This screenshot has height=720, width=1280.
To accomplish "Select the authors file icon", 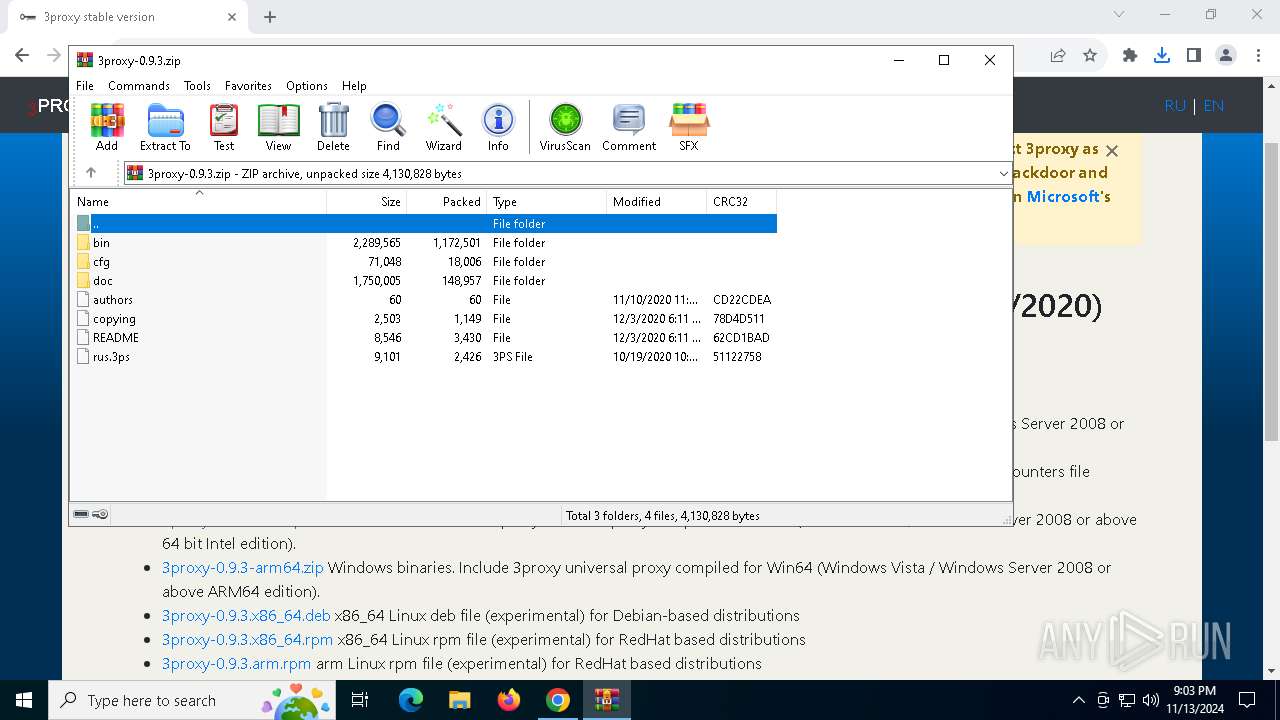I will click(84, 300).
